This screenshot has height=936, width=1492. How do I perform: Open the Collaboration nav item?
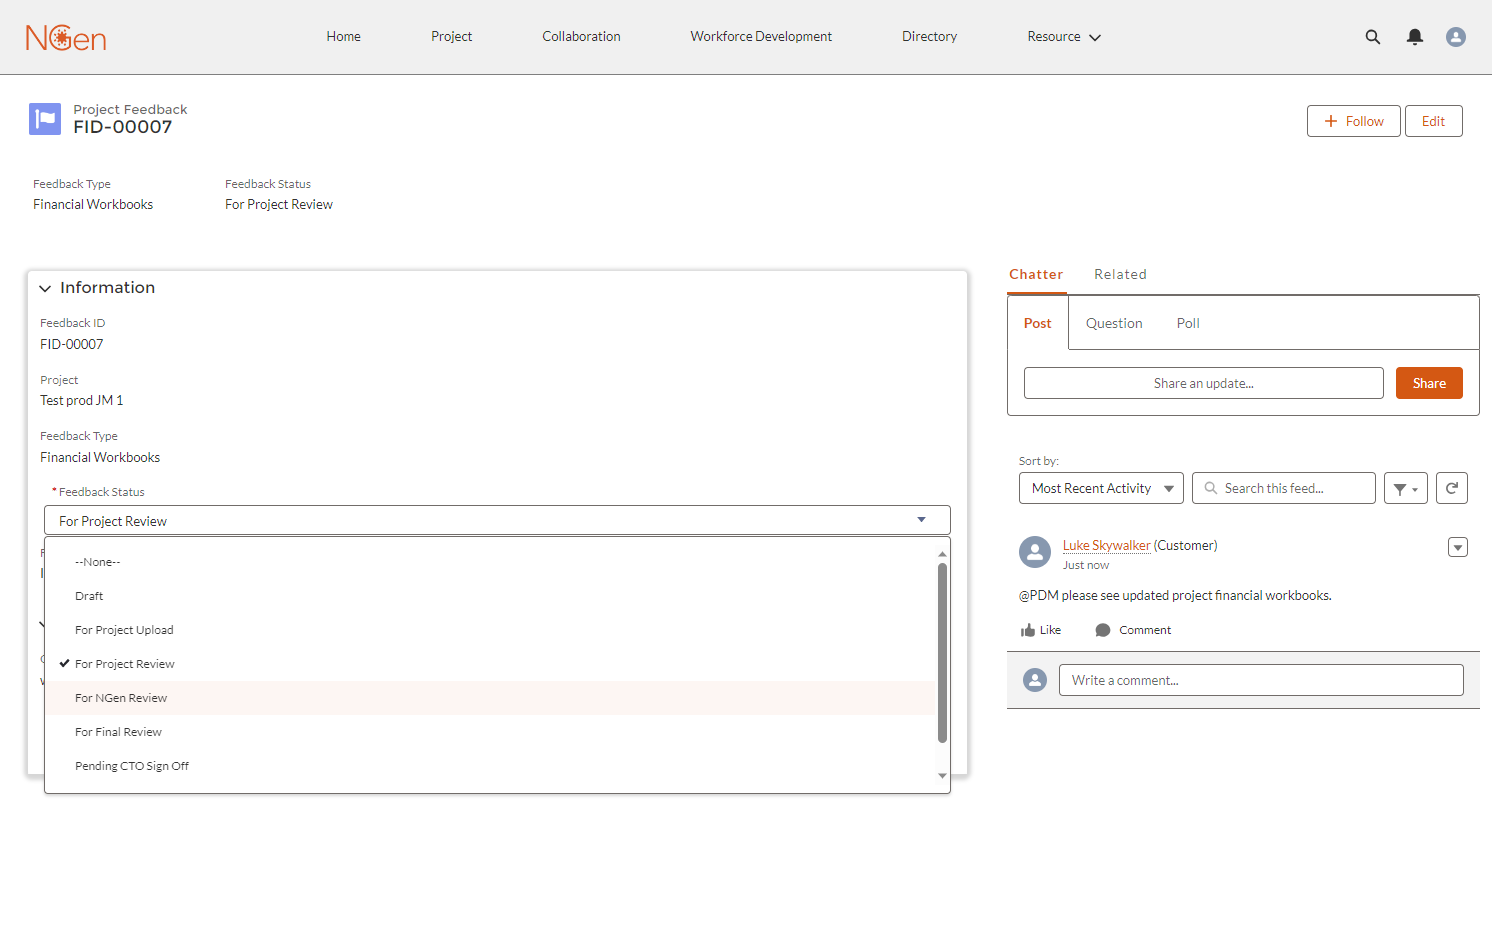pos(581,37)
